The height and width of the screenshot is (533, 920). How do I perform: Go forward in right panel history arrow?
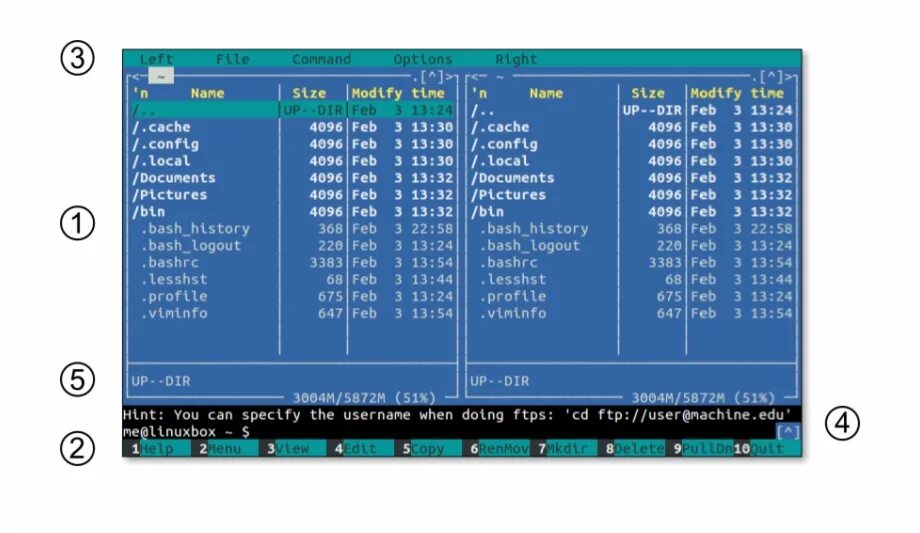[x=789, y=76]
